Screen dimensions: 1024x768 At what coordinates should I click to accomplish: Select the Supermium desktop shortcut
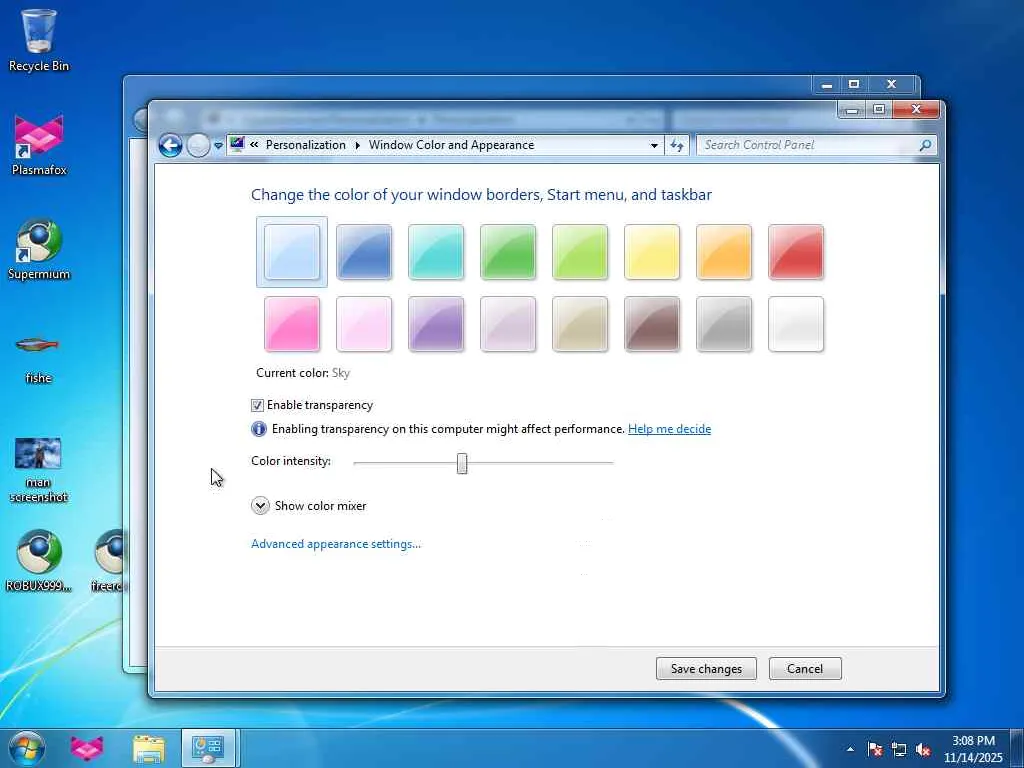click(x=39, y=249)
